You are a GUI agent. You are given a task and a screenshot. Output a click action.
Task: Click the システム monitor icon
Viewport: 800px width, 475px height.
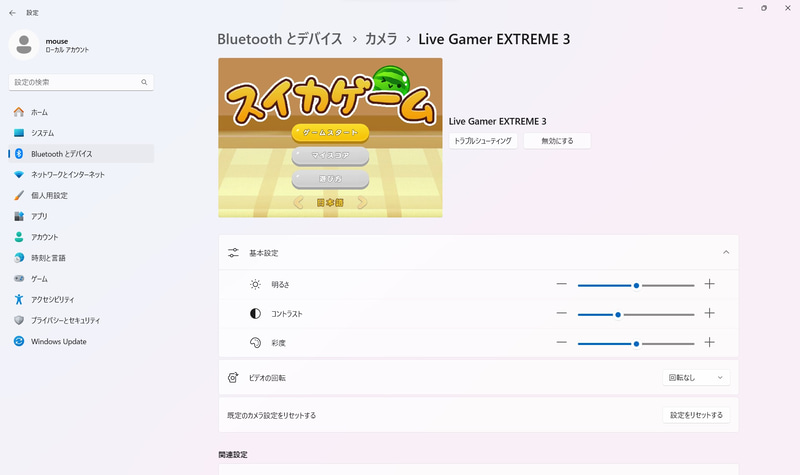point(19,133)
